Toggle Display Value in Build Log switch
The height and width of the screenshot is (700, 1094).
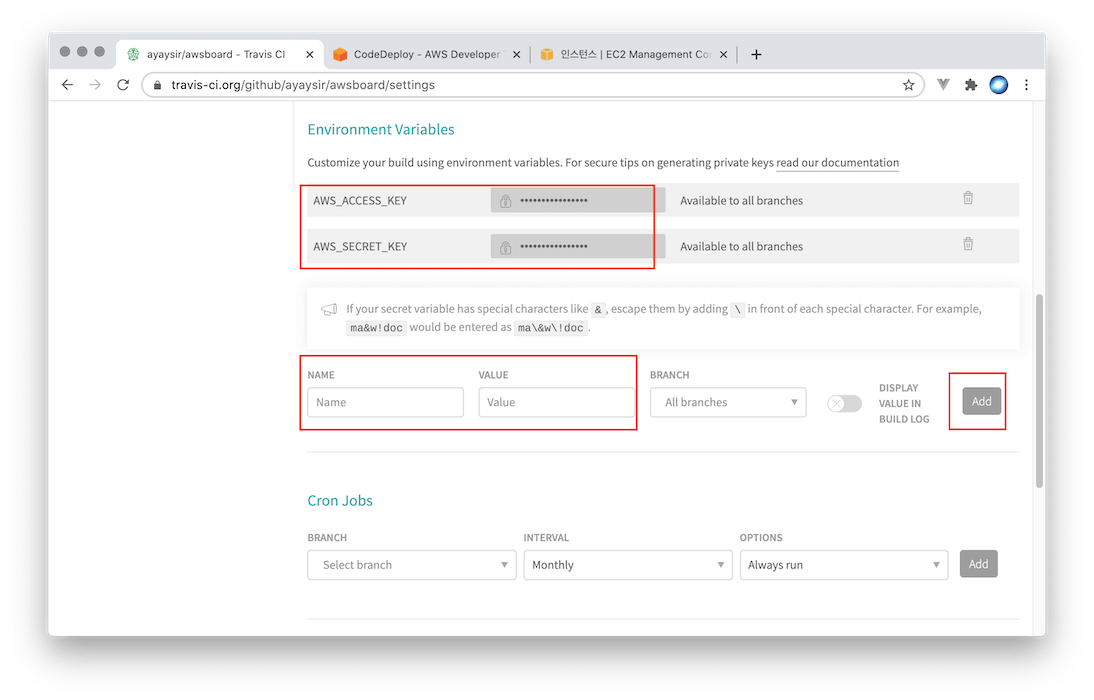coord(844,403)
